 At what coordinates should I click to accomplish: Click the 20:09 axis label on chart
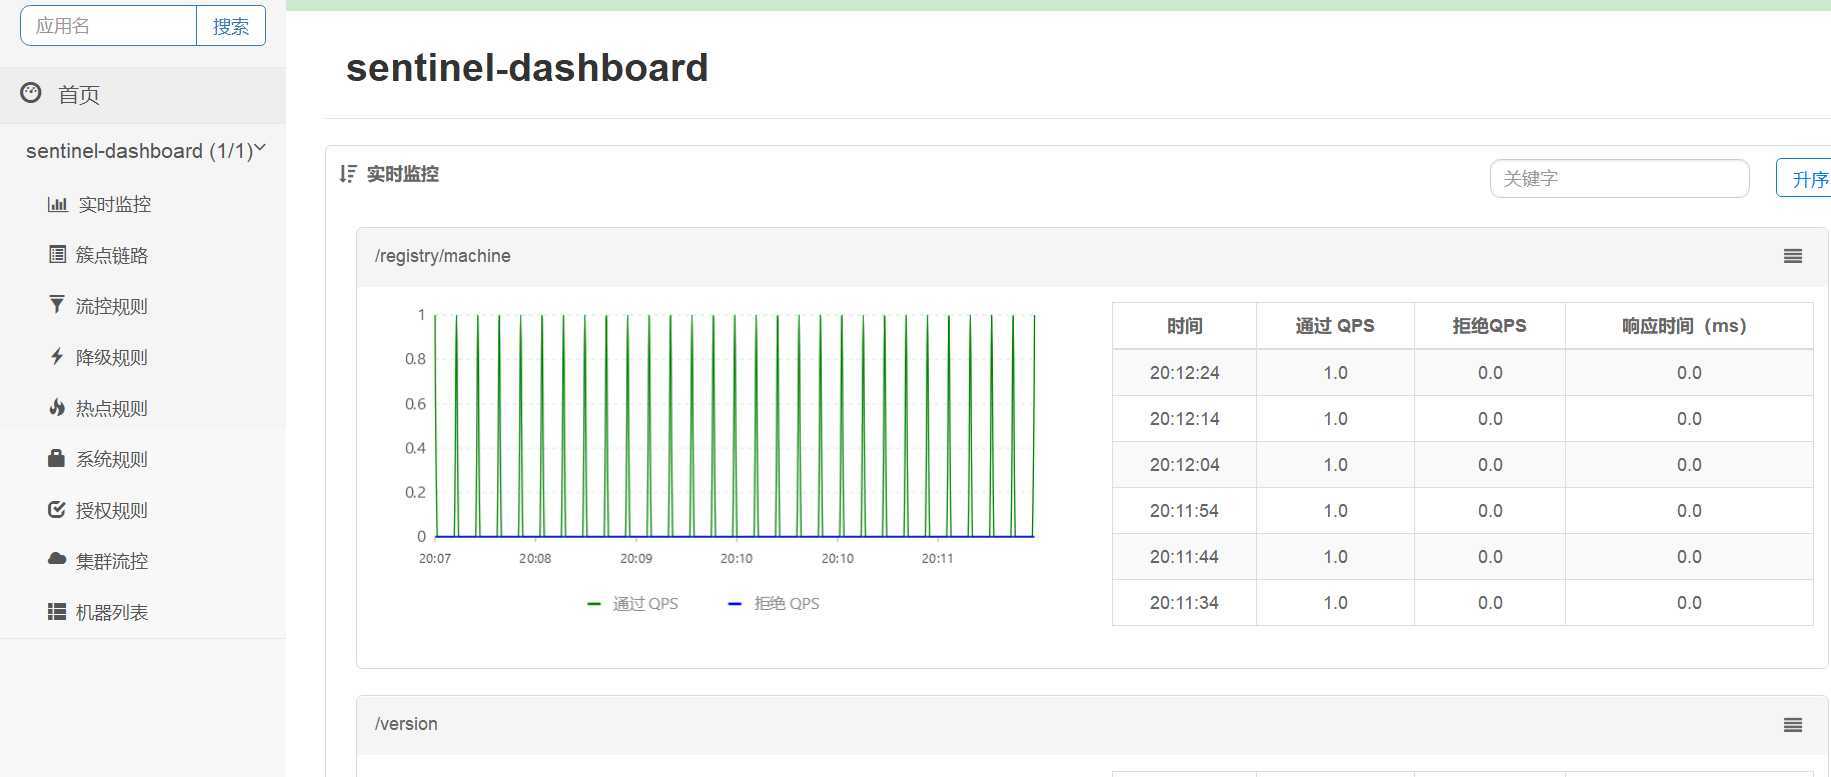click(x=636, y=558)
